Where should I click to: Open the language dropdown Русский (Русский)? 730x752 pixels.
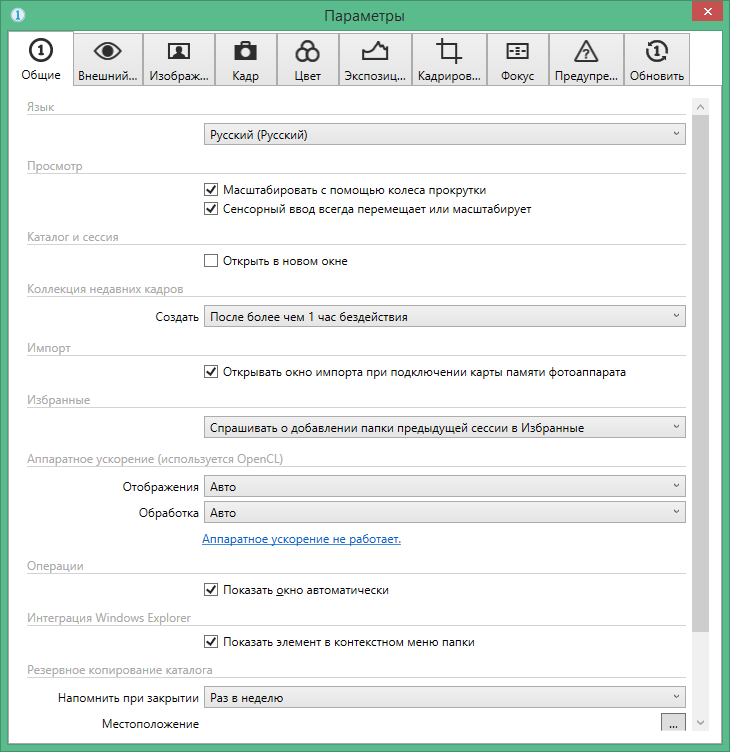tap(444, 134)
